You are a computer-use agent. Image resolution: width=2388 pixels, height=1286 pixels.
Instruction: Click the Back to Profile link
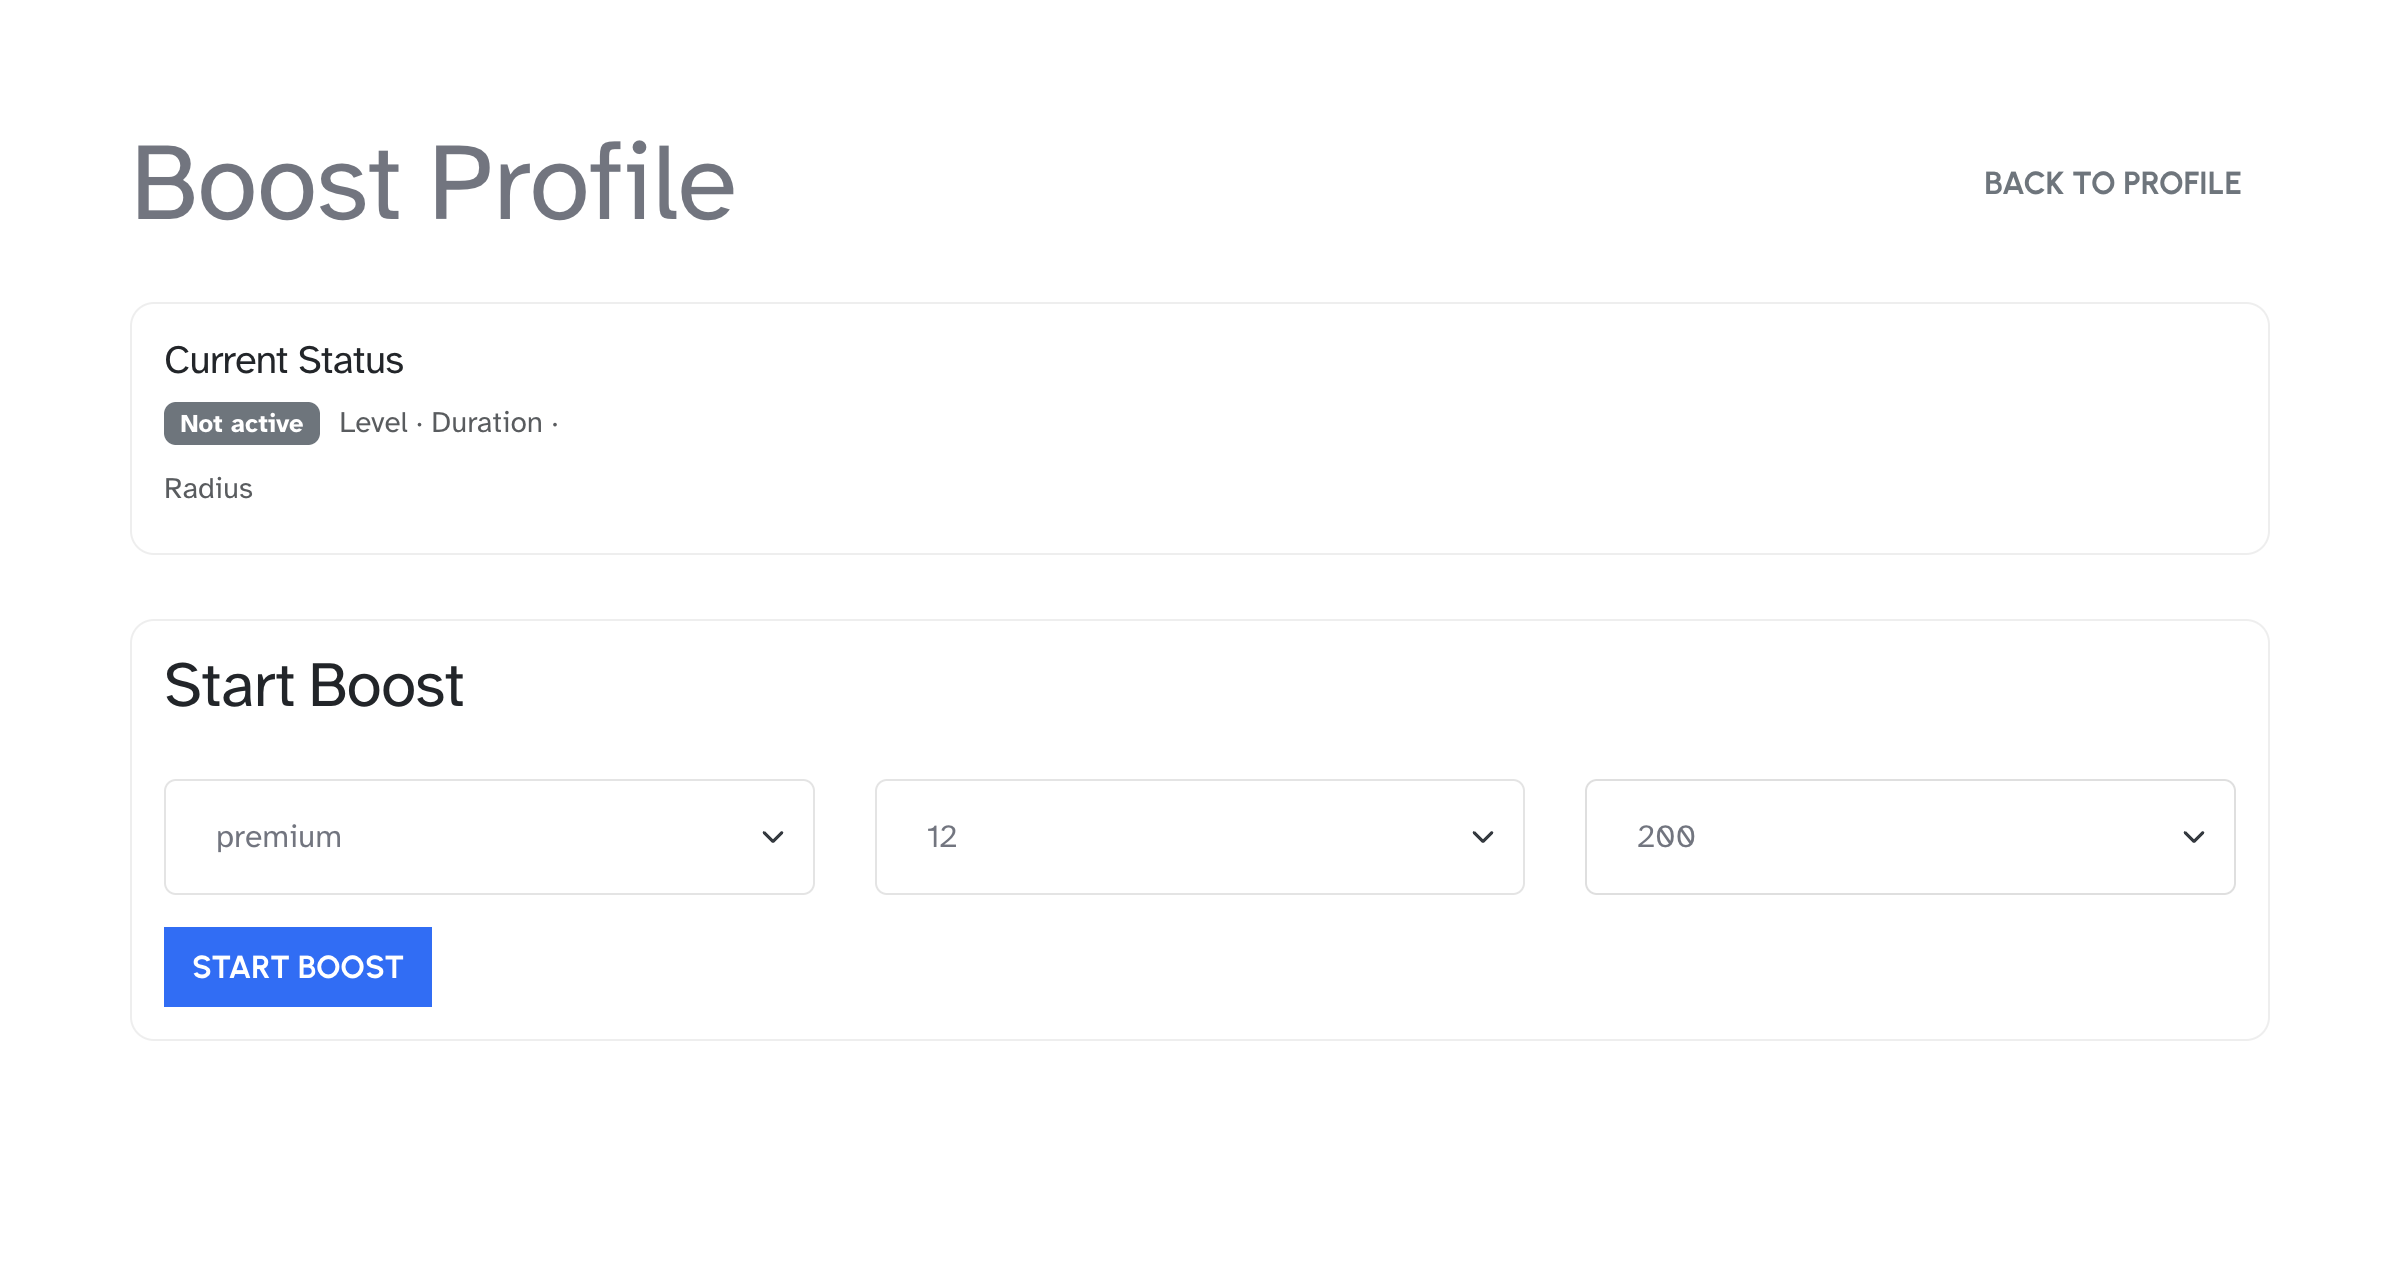2112,184
